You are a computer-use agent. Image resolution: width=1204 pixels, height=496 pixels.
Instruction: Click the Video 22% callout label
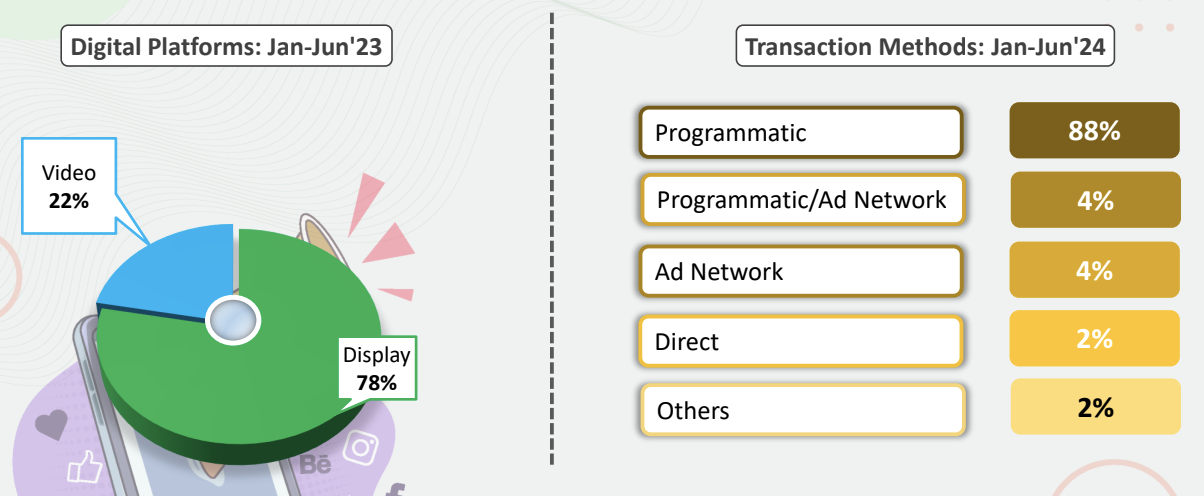69,187
